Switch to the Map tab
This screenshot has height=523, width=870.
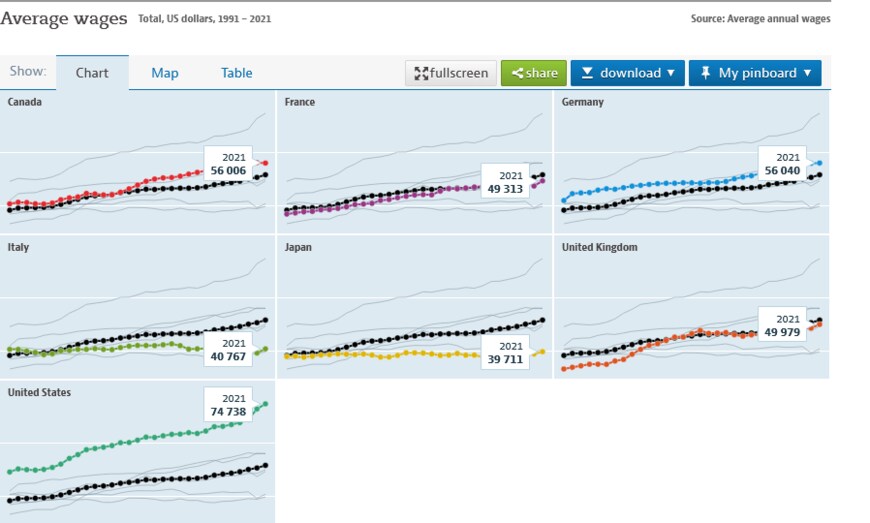[x=165, y=73]
